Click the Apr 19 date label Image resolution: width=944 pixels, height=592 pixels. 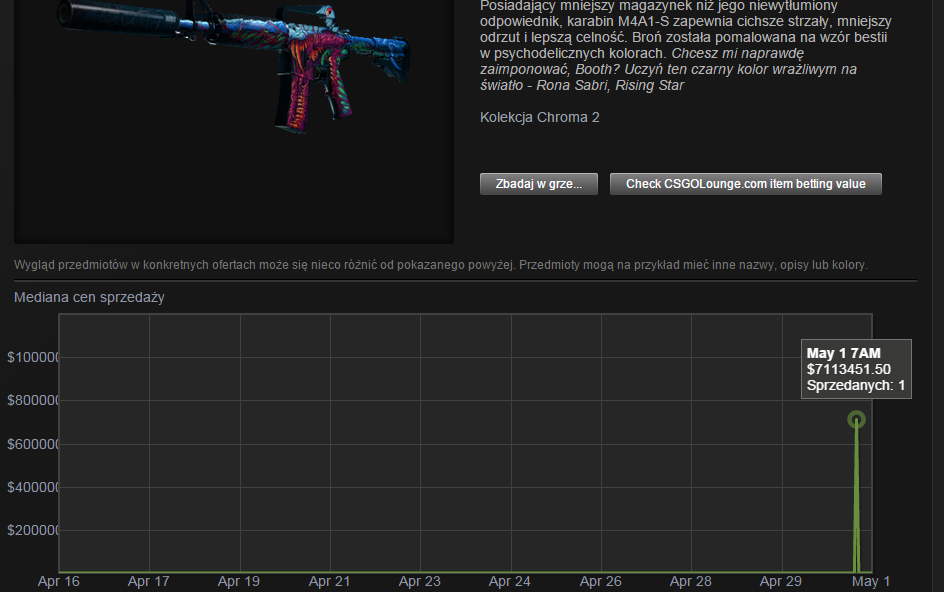238,582
